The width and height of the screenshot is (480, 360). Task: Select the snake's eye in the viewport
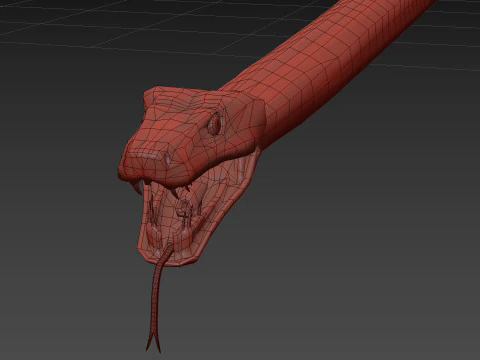[x=215, y=124]
